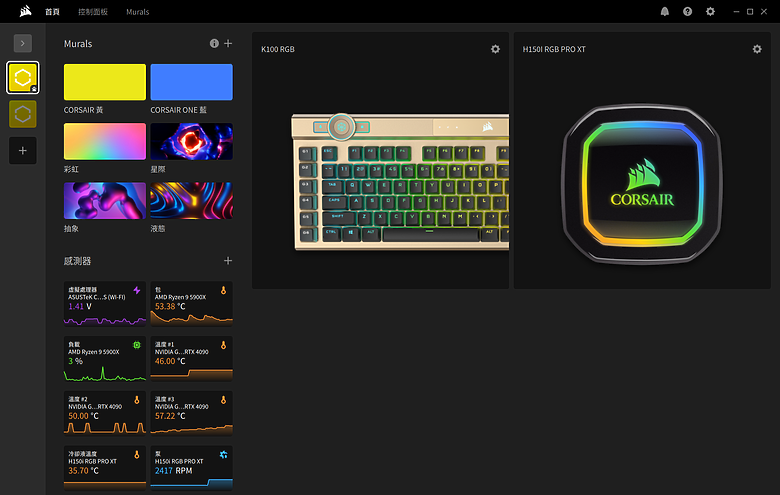The width and height of the screenshot is (780, 495).
Task: Choose the CORSAIR 黃 yellow mural swatch
Action: [105, 82]
